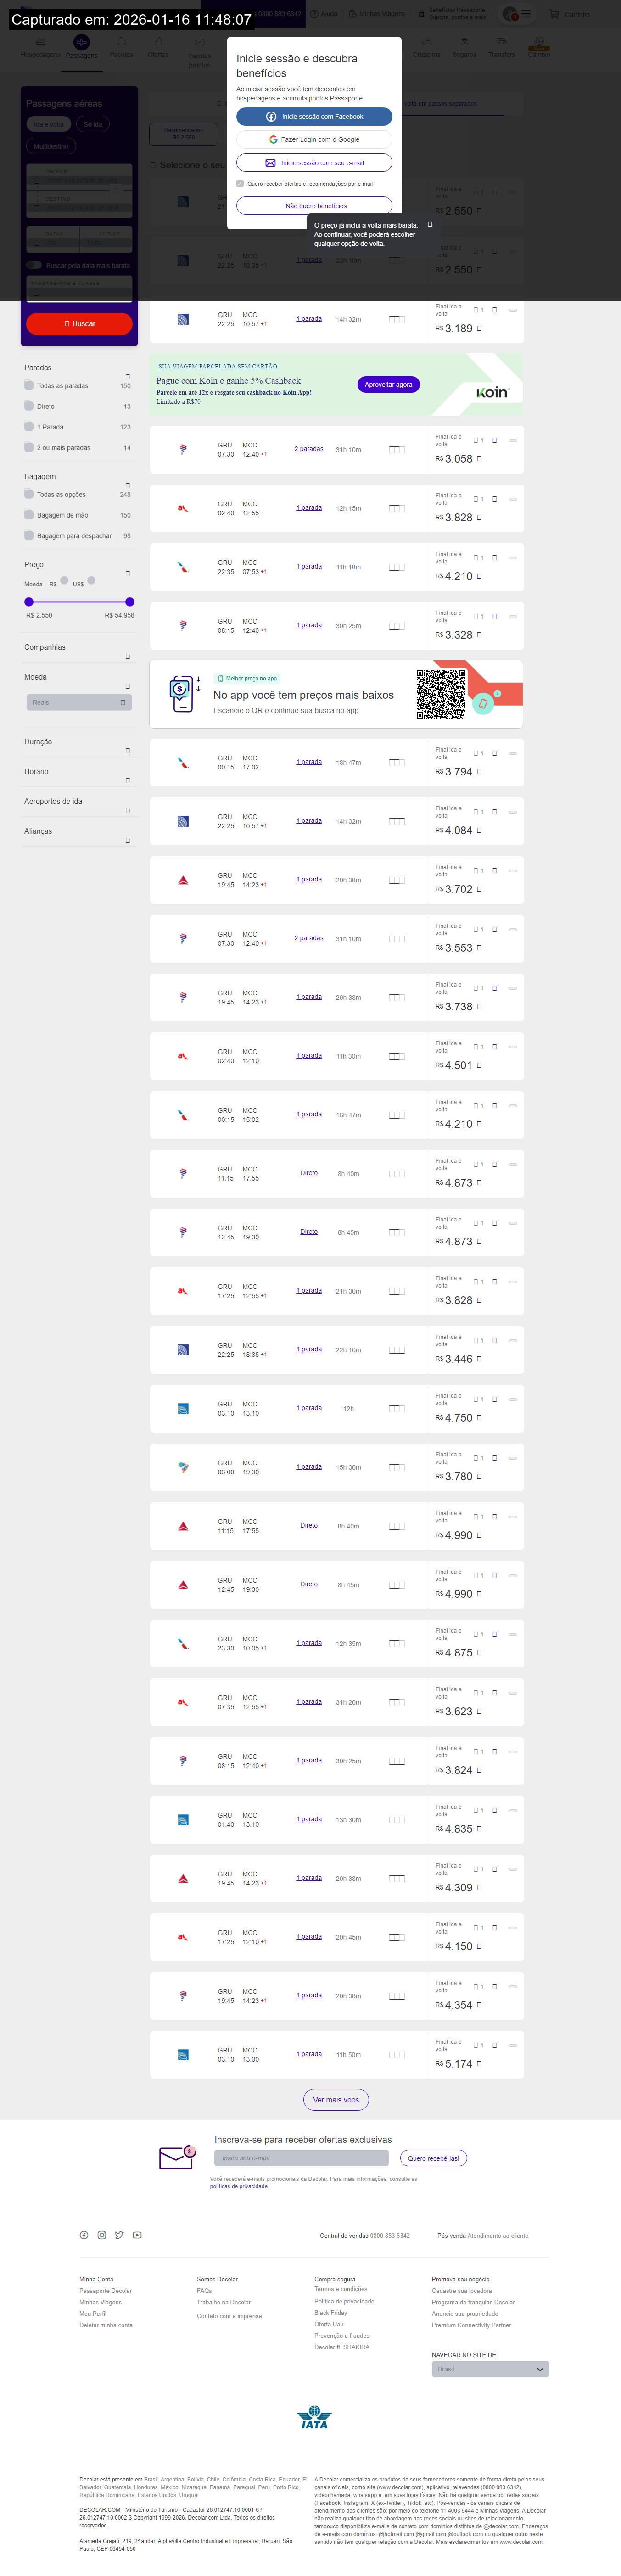Viewport: 621px width, 2576px height.
Task: Click the IATA logo in the footer
Action: (x=314, y=2418)
